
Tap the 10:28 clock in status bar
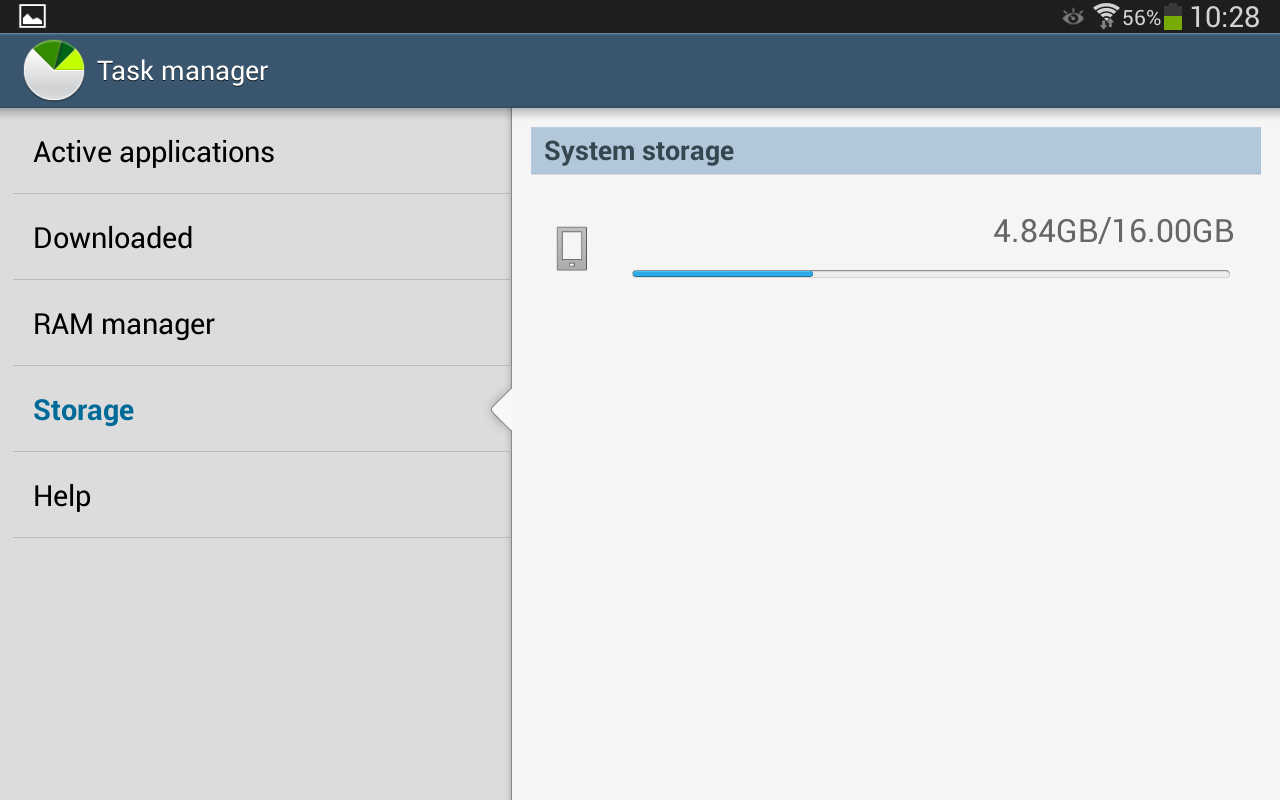[1225, 17]
